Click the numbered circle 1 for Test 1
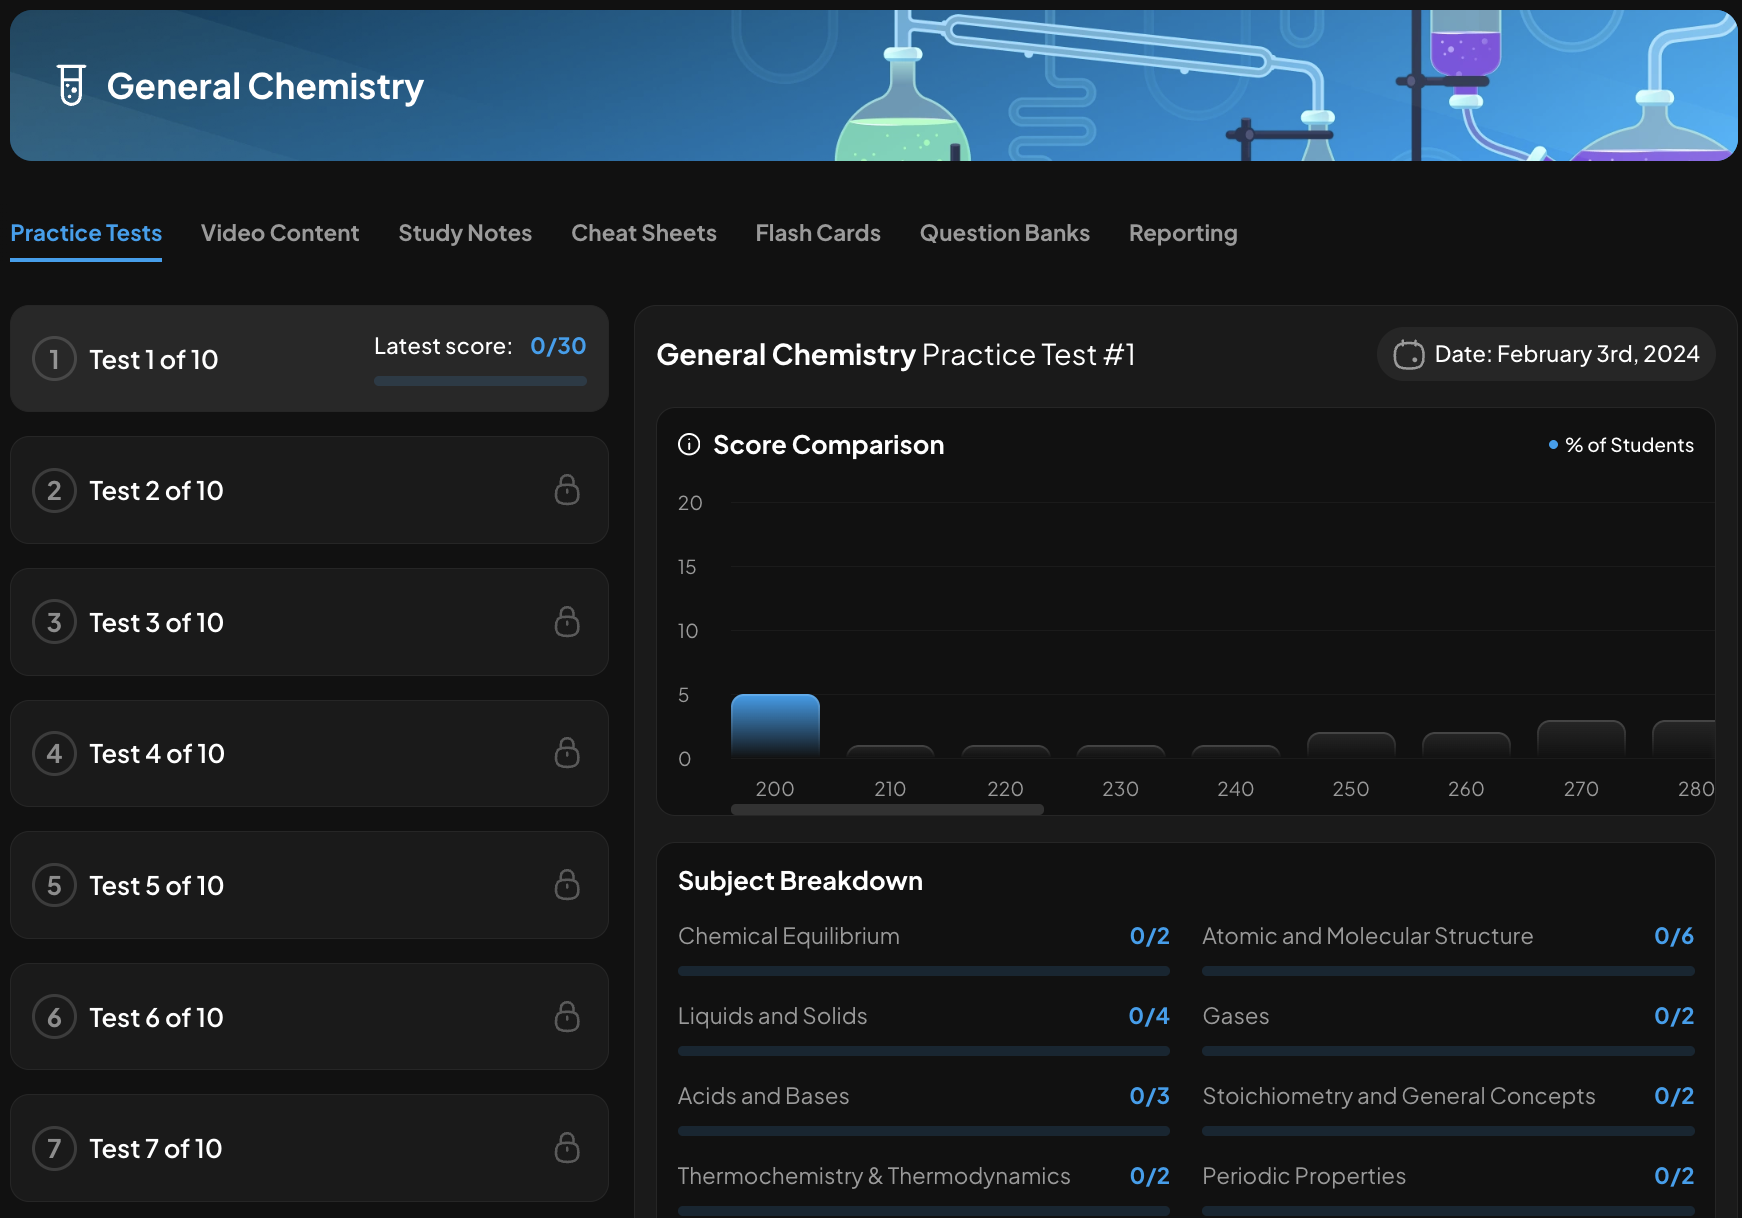The height and width of the screenshot is (1218, 1742). (x=54, y=359)
